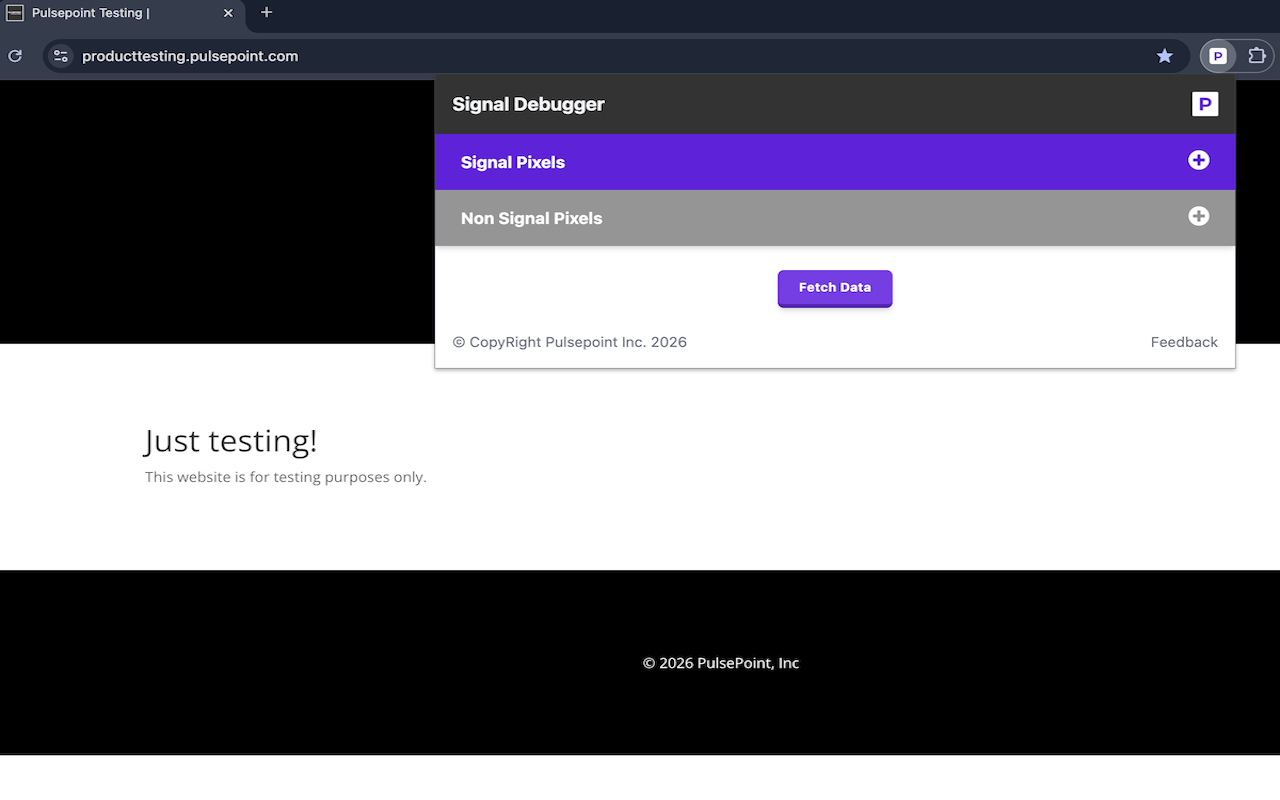This screenshot has width=1280, height=800.
Task: Expand Non Signal Pixels with the plus icon
Action: coord(1198,217)
